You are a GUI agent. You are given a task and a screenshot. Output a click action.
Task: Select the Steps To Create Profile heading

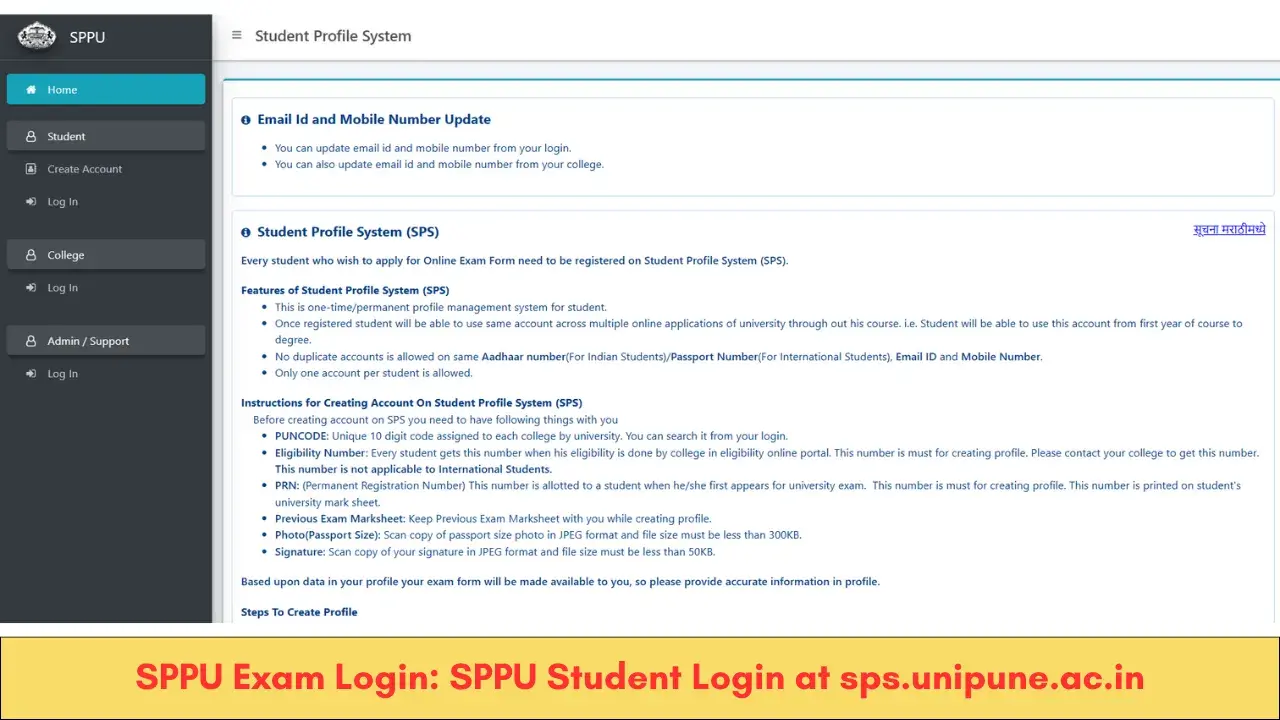coord(299,612)
